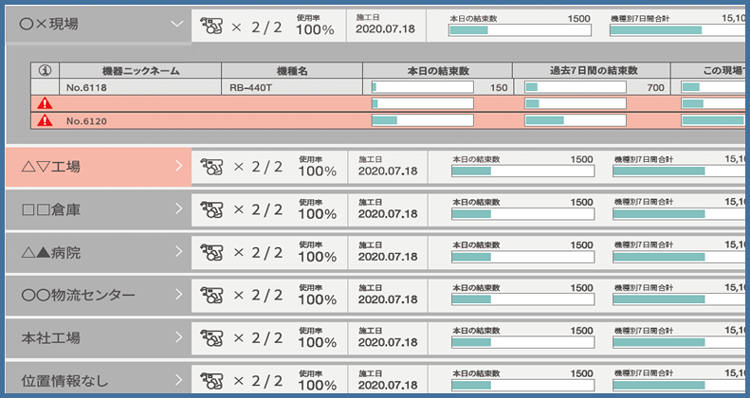Click the tying machine icon in 本社工場 row
The height and width of the screenshot is (398, 750).
pos(212,338)
